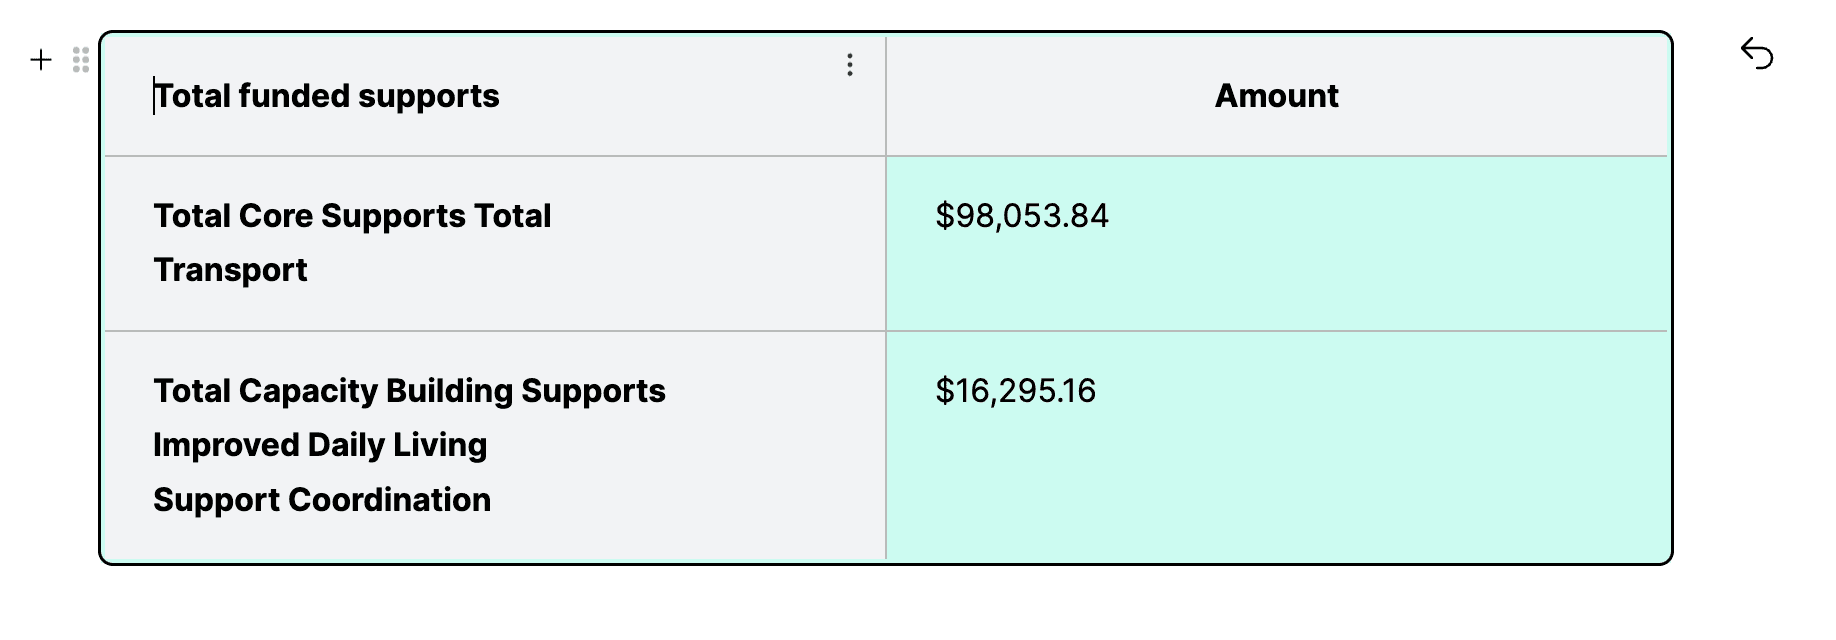This screenshot has width=1836, height=640.
Task: Select the "Total Capacity Building Supports" text
Action: pyautogui.click(x=409, y=391)
